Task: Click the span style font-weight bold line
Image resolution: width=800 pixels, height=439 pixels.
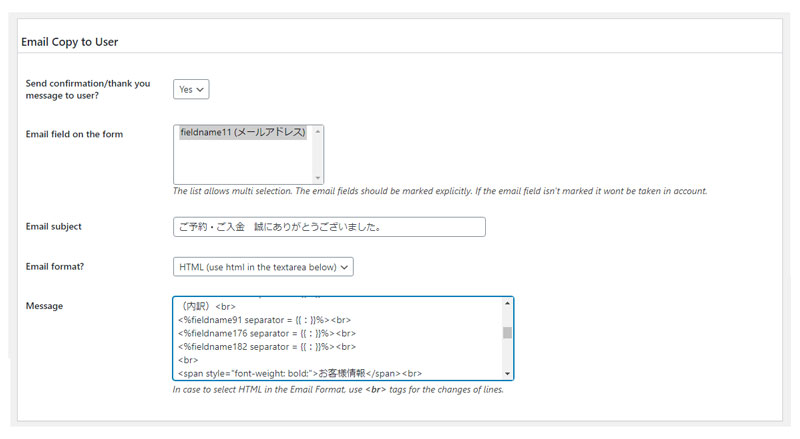Action: coord(300,373)
